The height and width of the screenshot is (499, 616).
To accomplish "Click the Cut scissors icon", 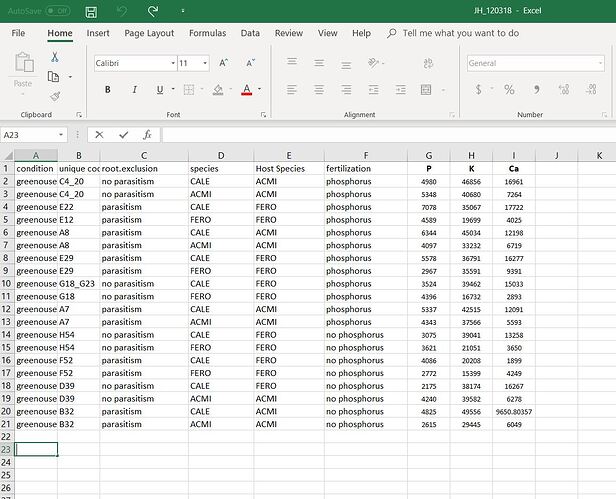I will (55, 57).
